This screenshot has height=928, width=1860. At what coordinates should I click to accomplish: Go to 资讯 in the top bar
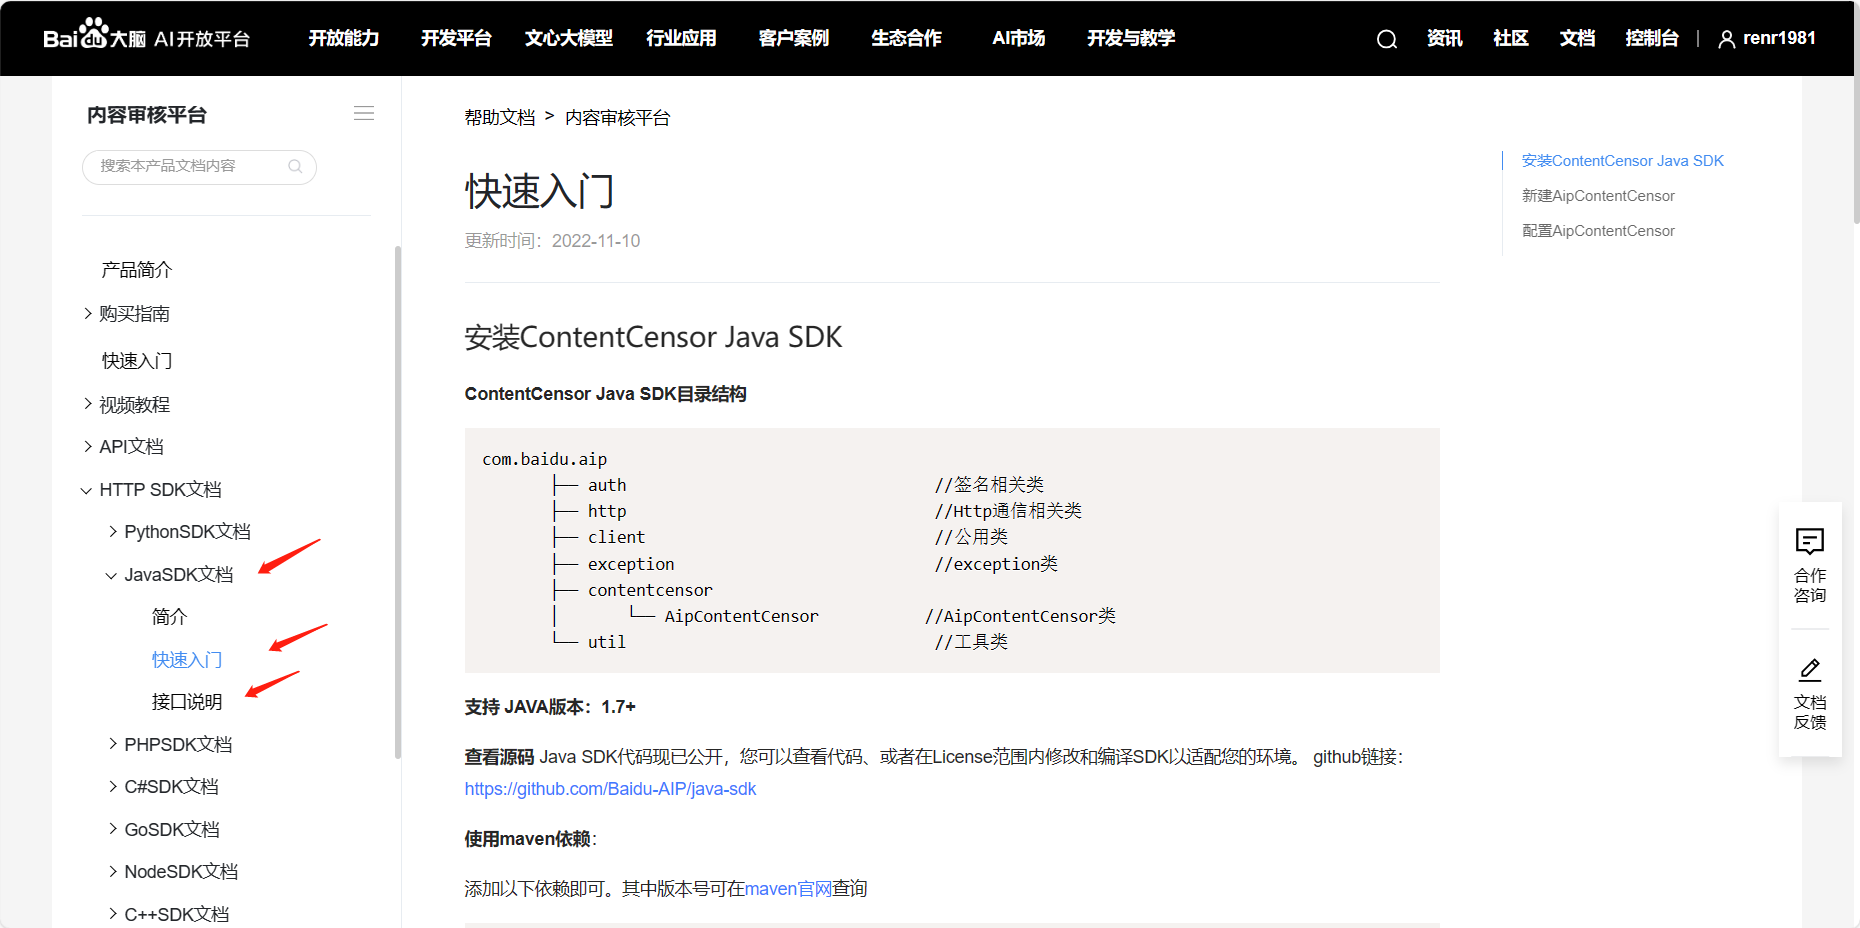pos(1444,38)
